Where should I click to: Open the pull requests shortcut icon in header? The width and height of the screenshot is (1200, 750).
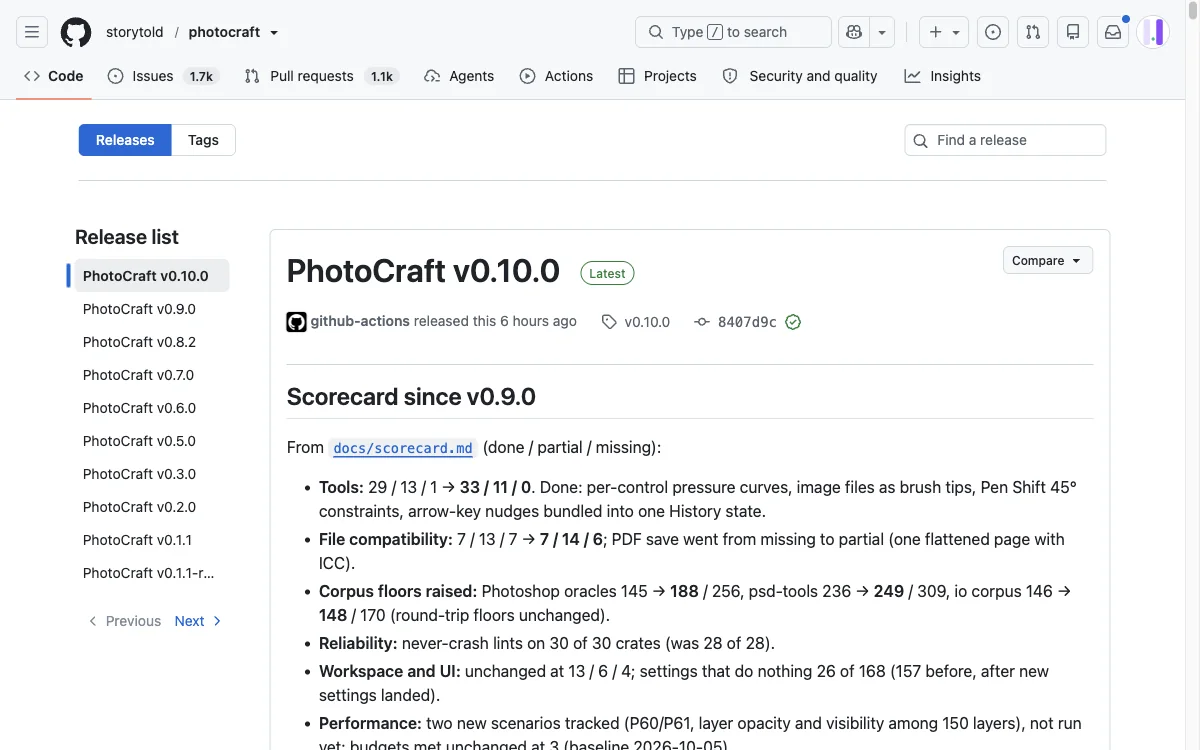pyautogui.click(x=1033, y=32)
